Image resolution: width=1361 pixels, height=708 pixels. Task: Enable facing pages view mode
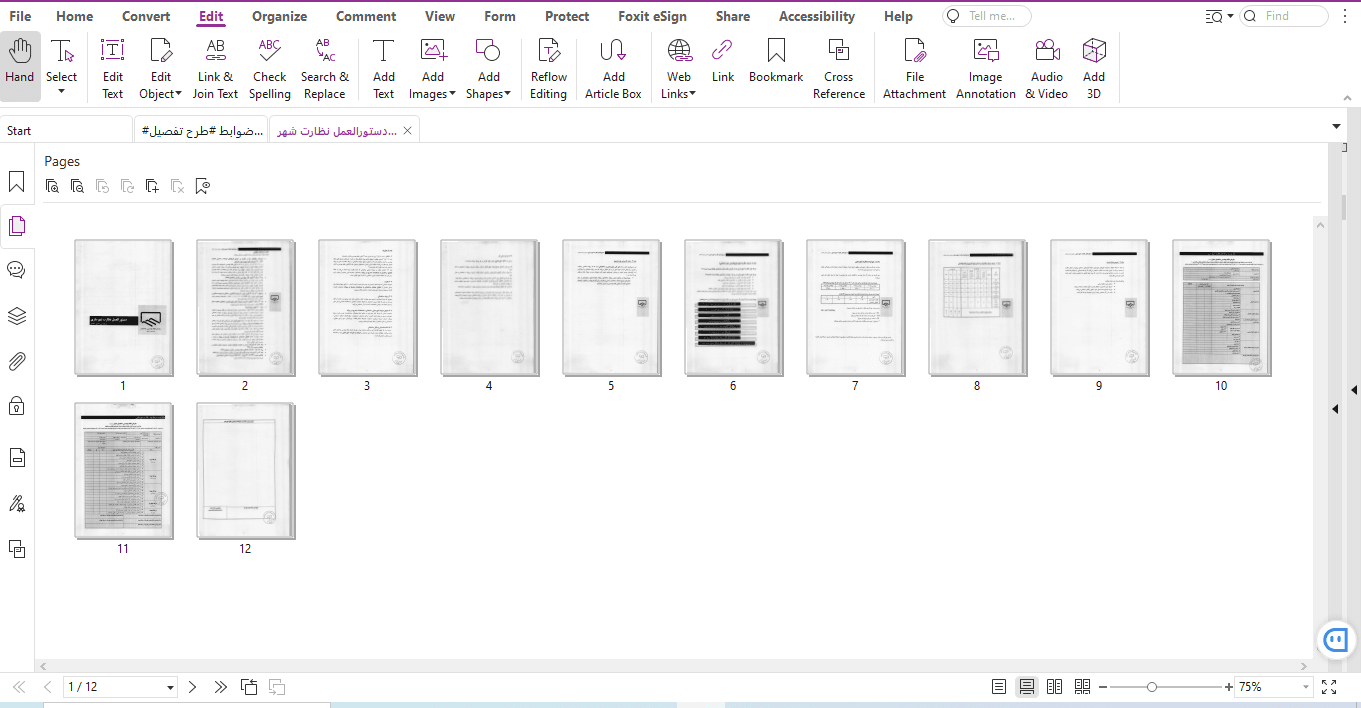pos(1054,687)
